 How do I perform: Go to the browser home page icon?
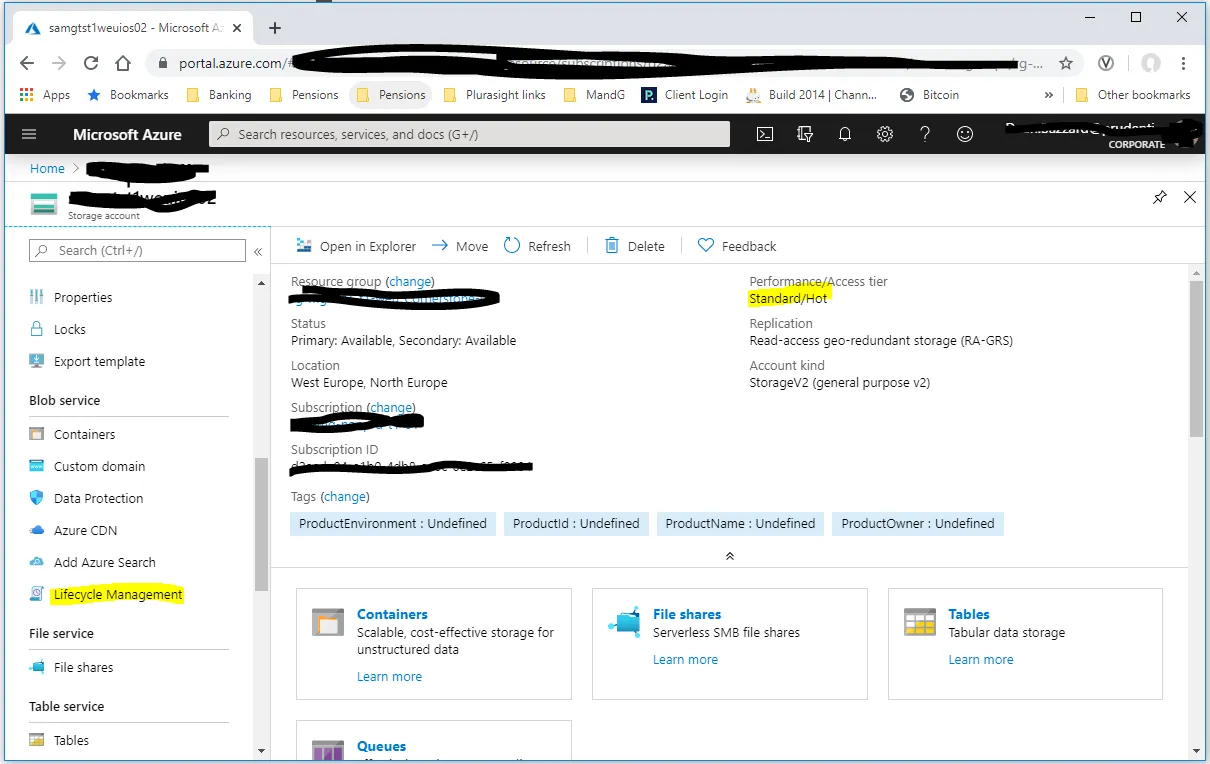[122, 63]
